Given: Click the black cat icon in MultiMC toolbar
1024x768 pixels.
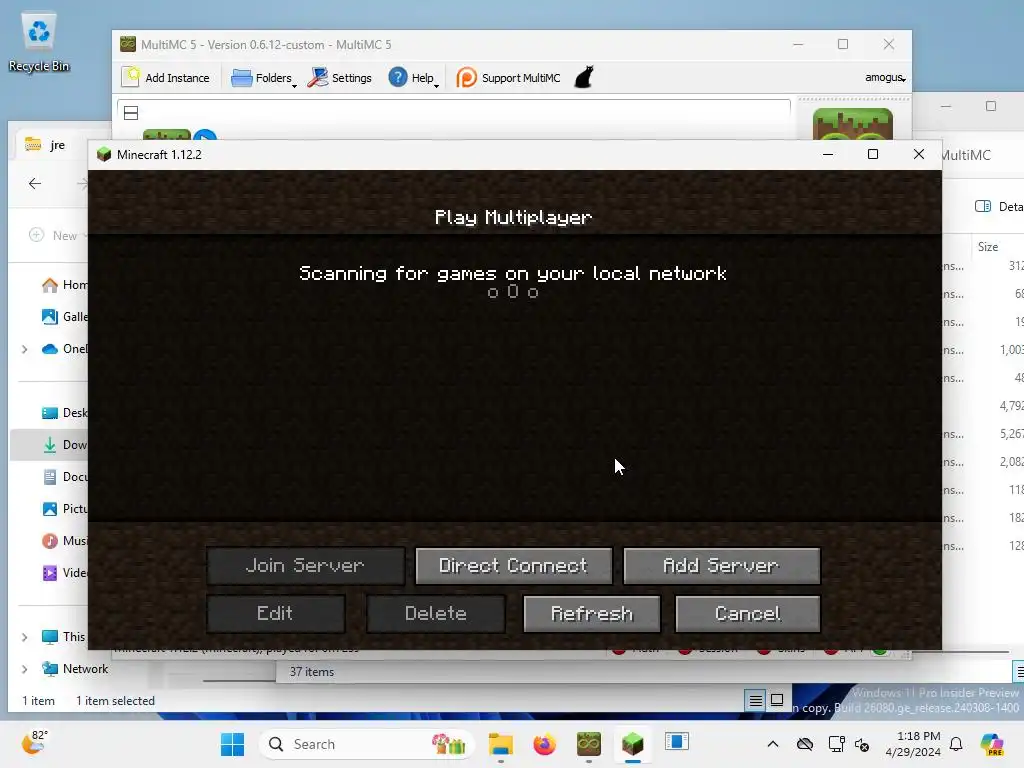Looking at the screenshot, I should coord(584,77).
